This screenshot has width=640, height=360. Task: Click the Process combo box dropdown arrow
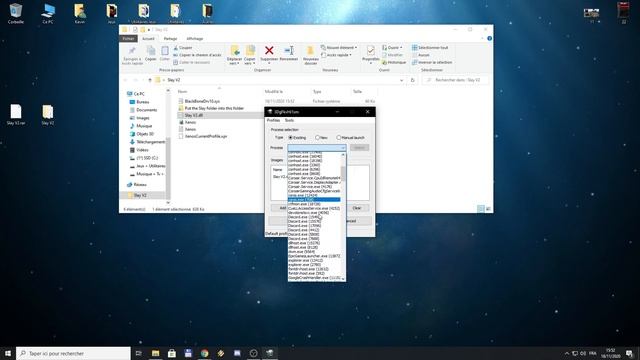(x=343, y=148)
